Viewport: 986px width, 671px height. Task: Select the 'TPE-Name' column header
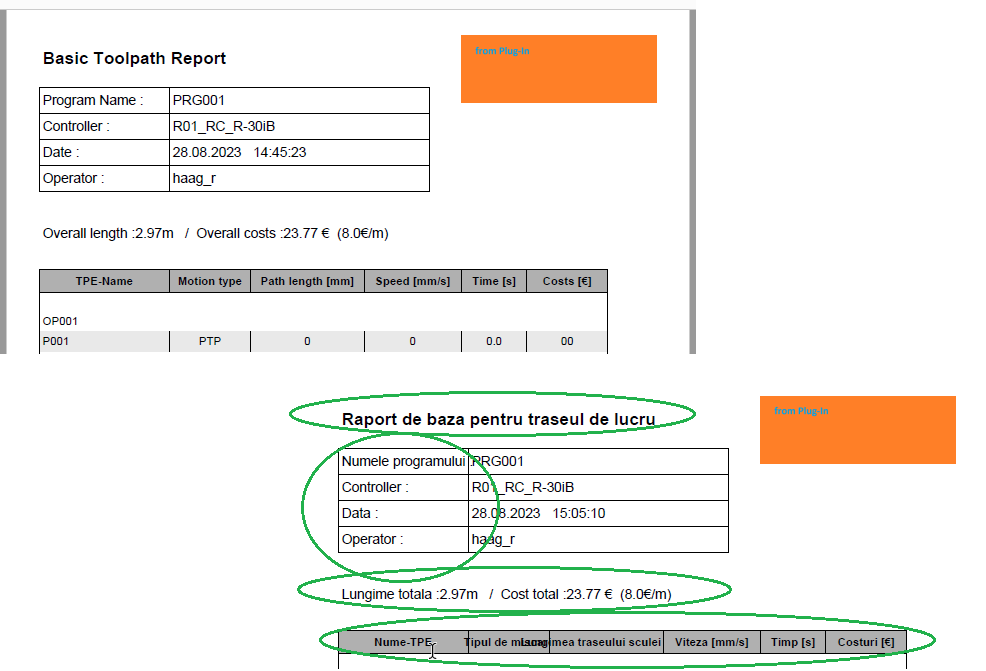(x=103, y=281)
